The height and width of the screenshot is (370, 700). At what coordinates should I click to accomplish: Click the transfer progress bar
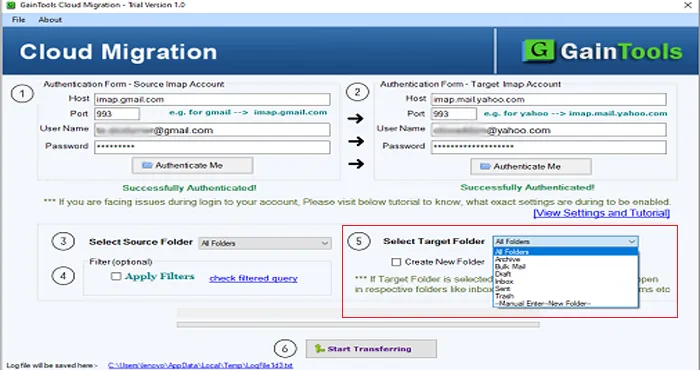358,325
